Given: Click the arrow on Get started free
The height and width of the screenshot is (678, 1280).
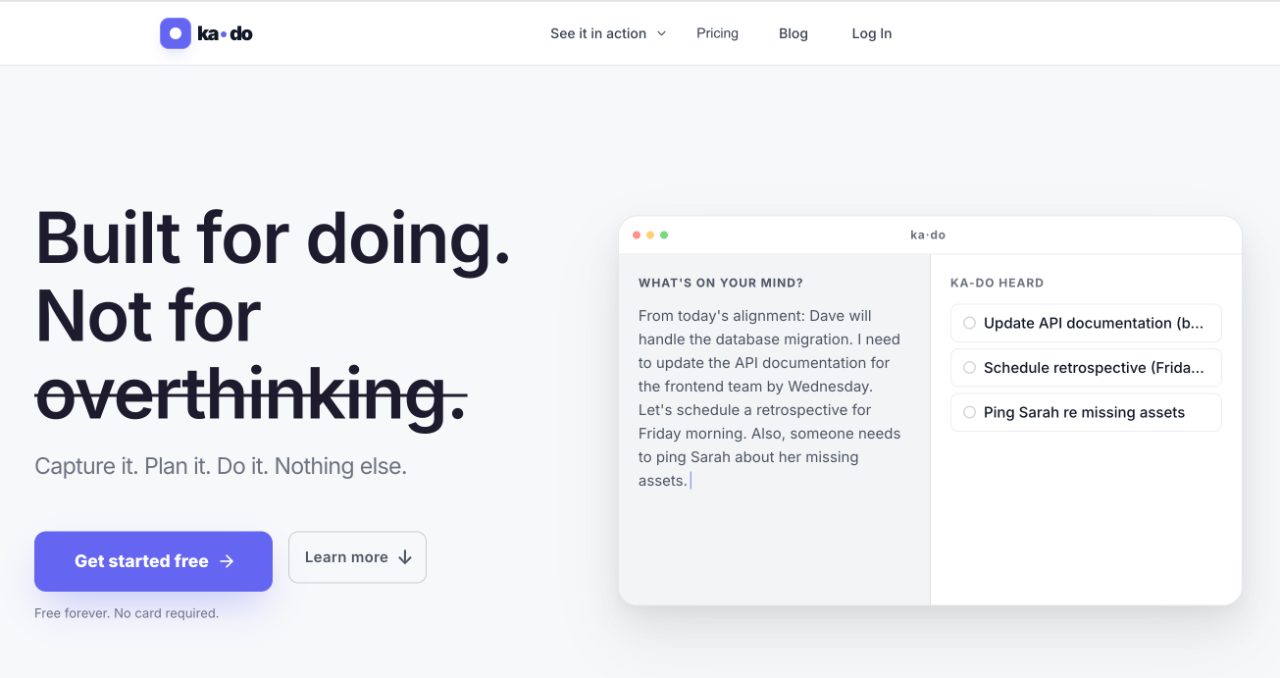Looking at the screenshot, I should pos(227,561).
